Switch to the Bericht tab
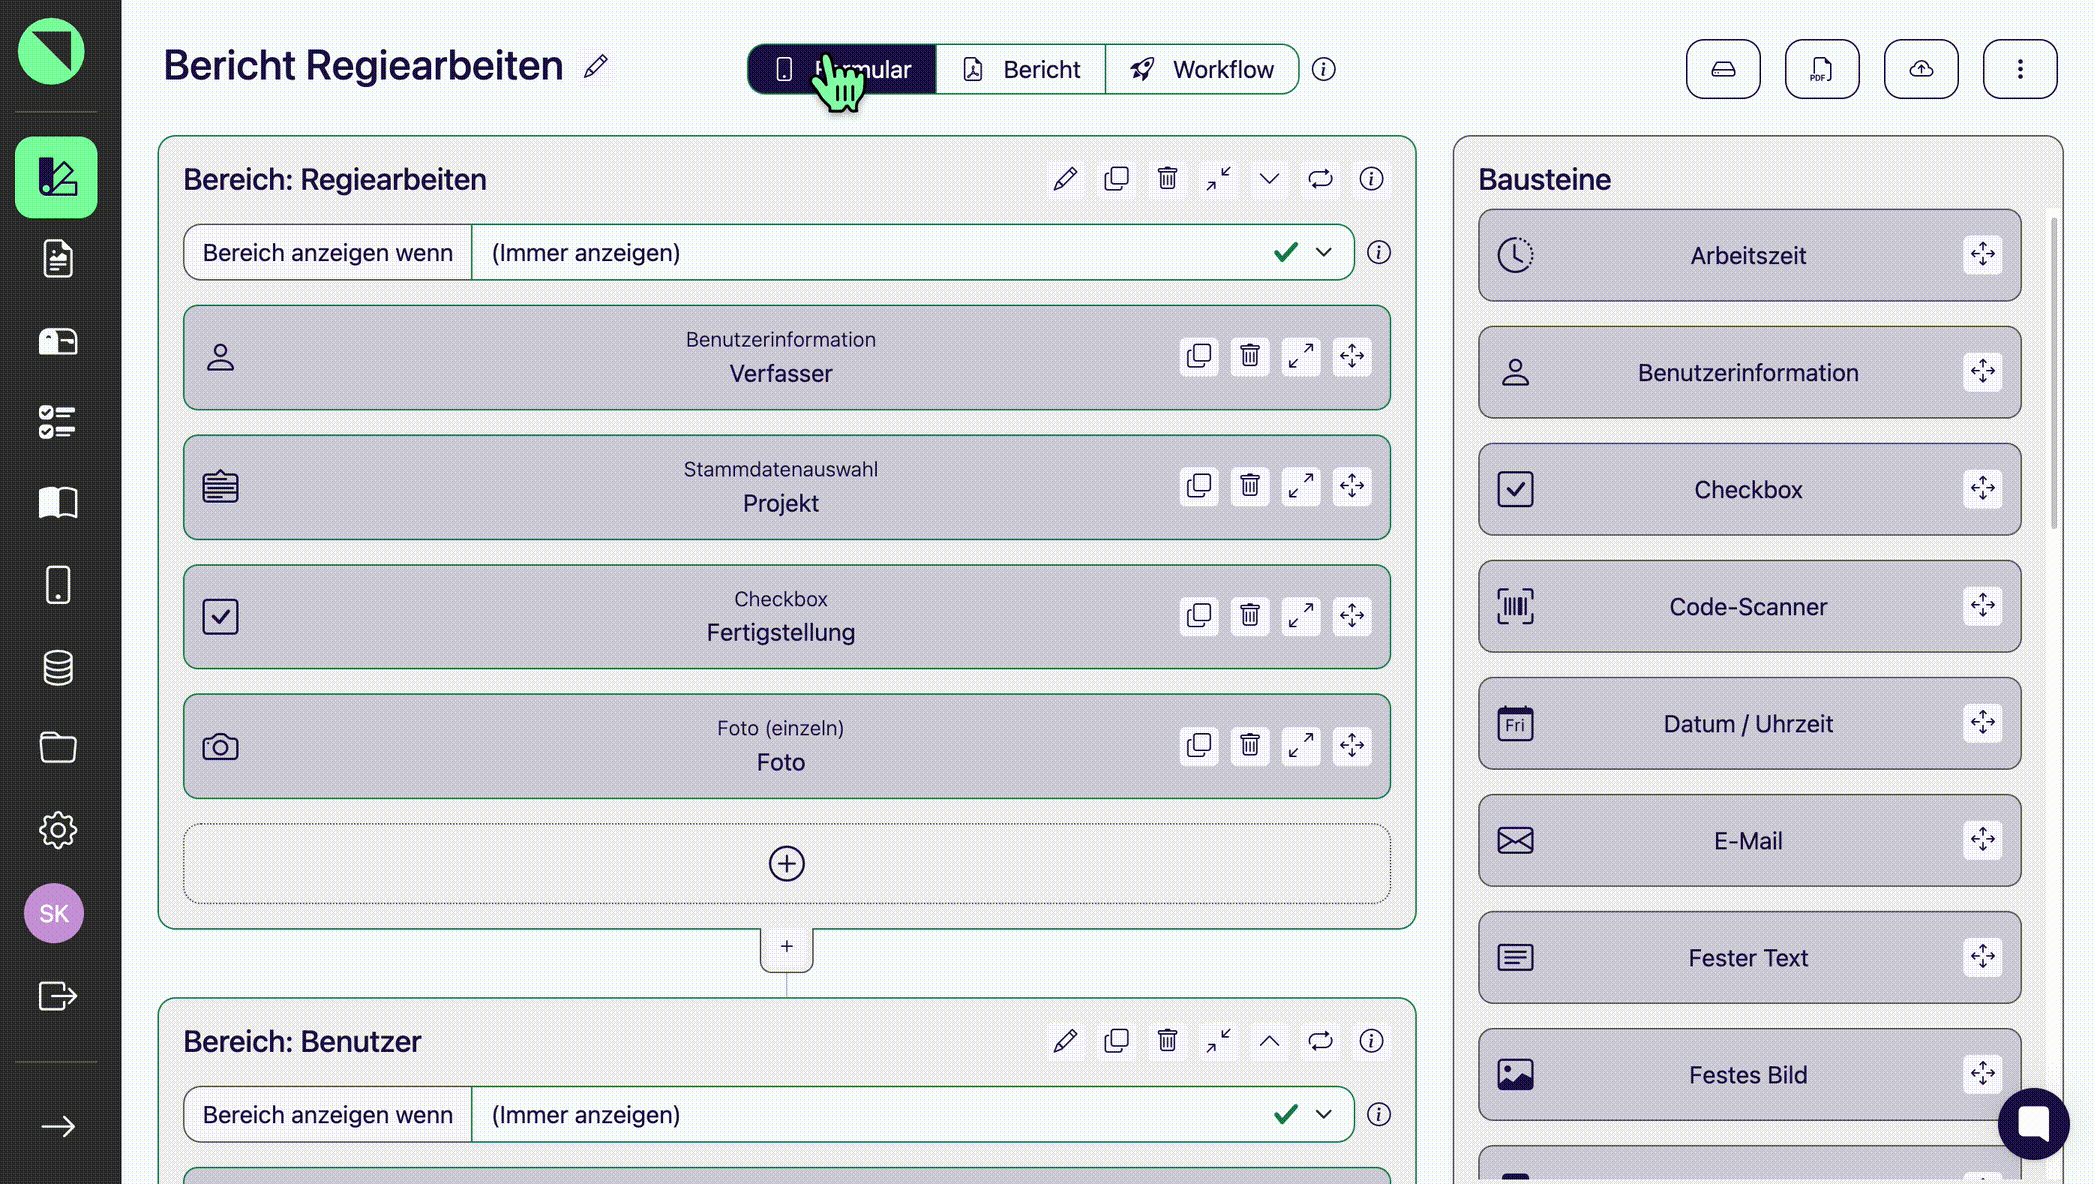The image size is (2094, 1184). click(x=1021, y=69)
